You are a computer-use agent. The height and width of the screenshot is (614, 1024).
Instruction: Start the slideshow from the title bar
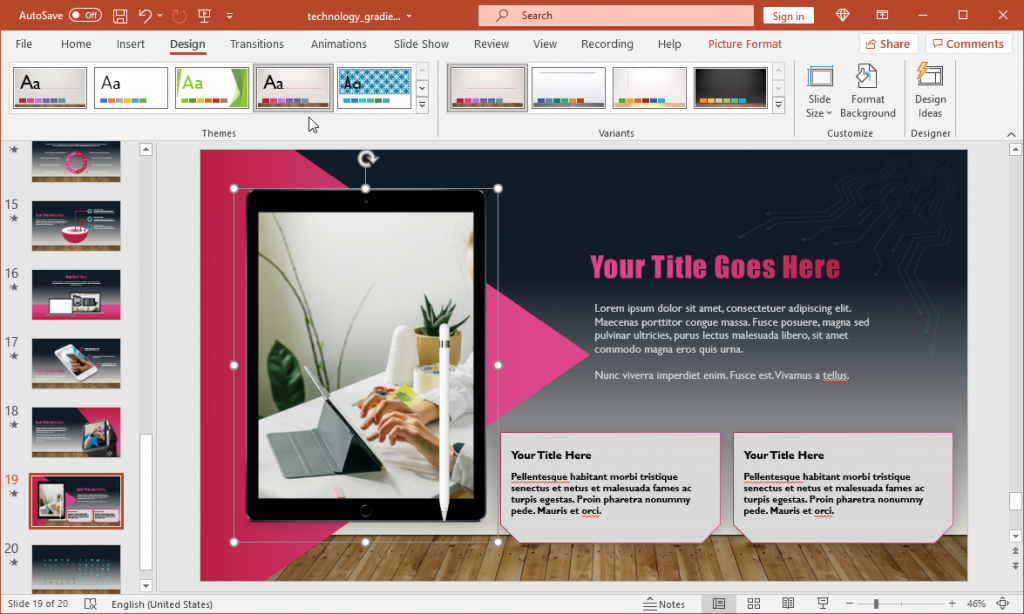205,15
